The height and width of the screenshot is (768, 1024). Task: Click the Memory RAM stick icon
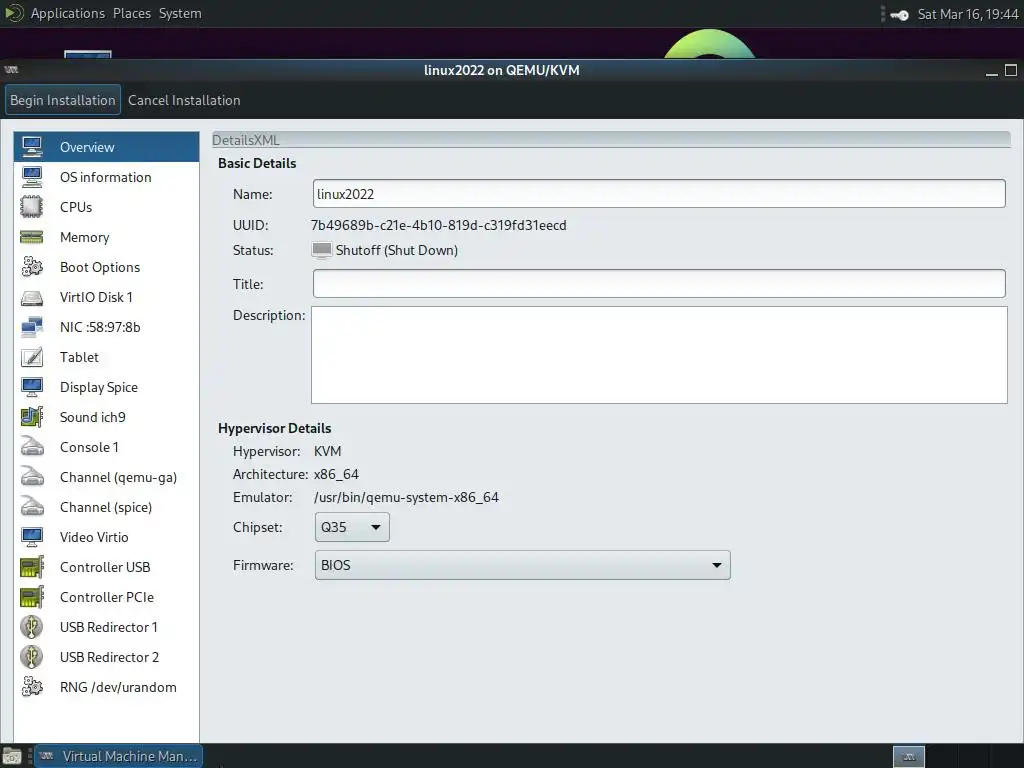click(x=32, y=237)
